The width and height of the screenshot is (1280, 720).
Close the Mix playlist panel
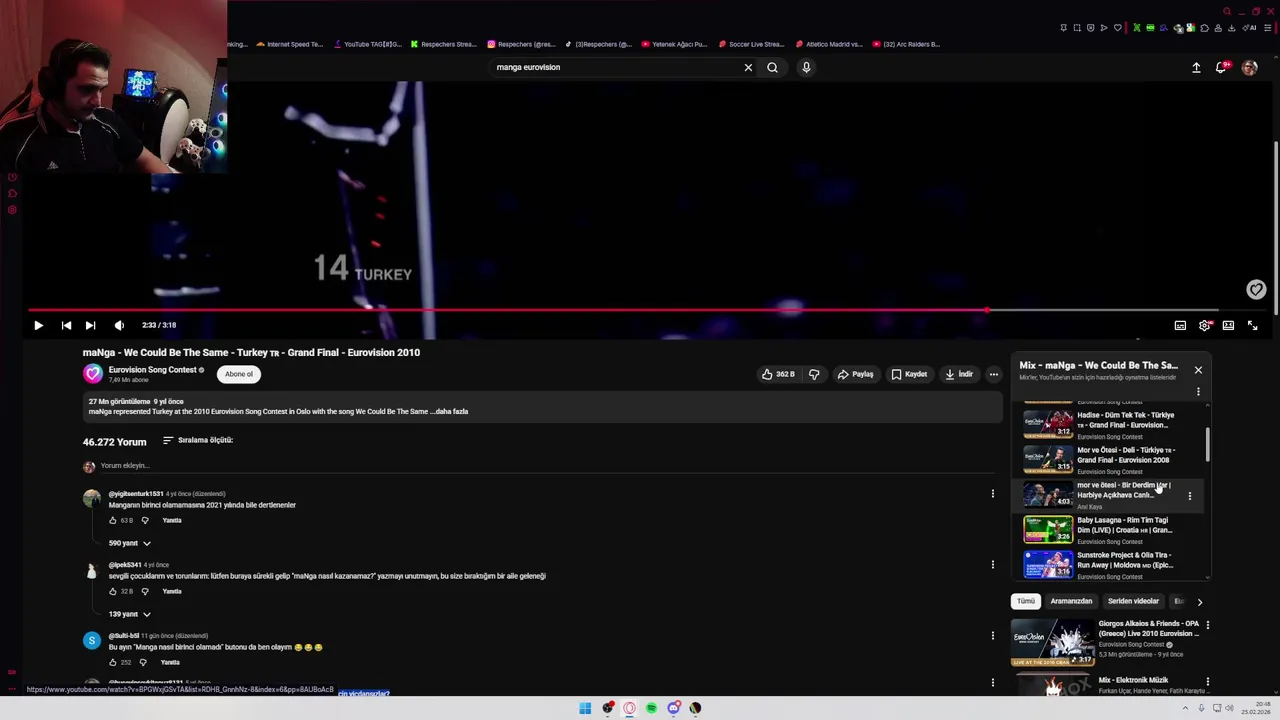coord(1198,370)
